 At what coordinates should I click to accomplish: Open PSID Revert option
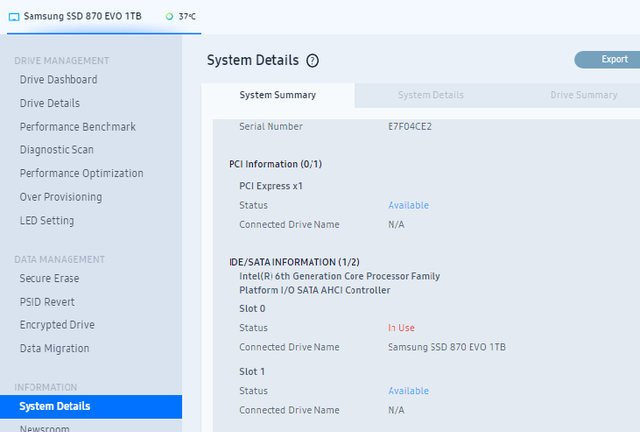pyautogui.click(x=47, y=302)
